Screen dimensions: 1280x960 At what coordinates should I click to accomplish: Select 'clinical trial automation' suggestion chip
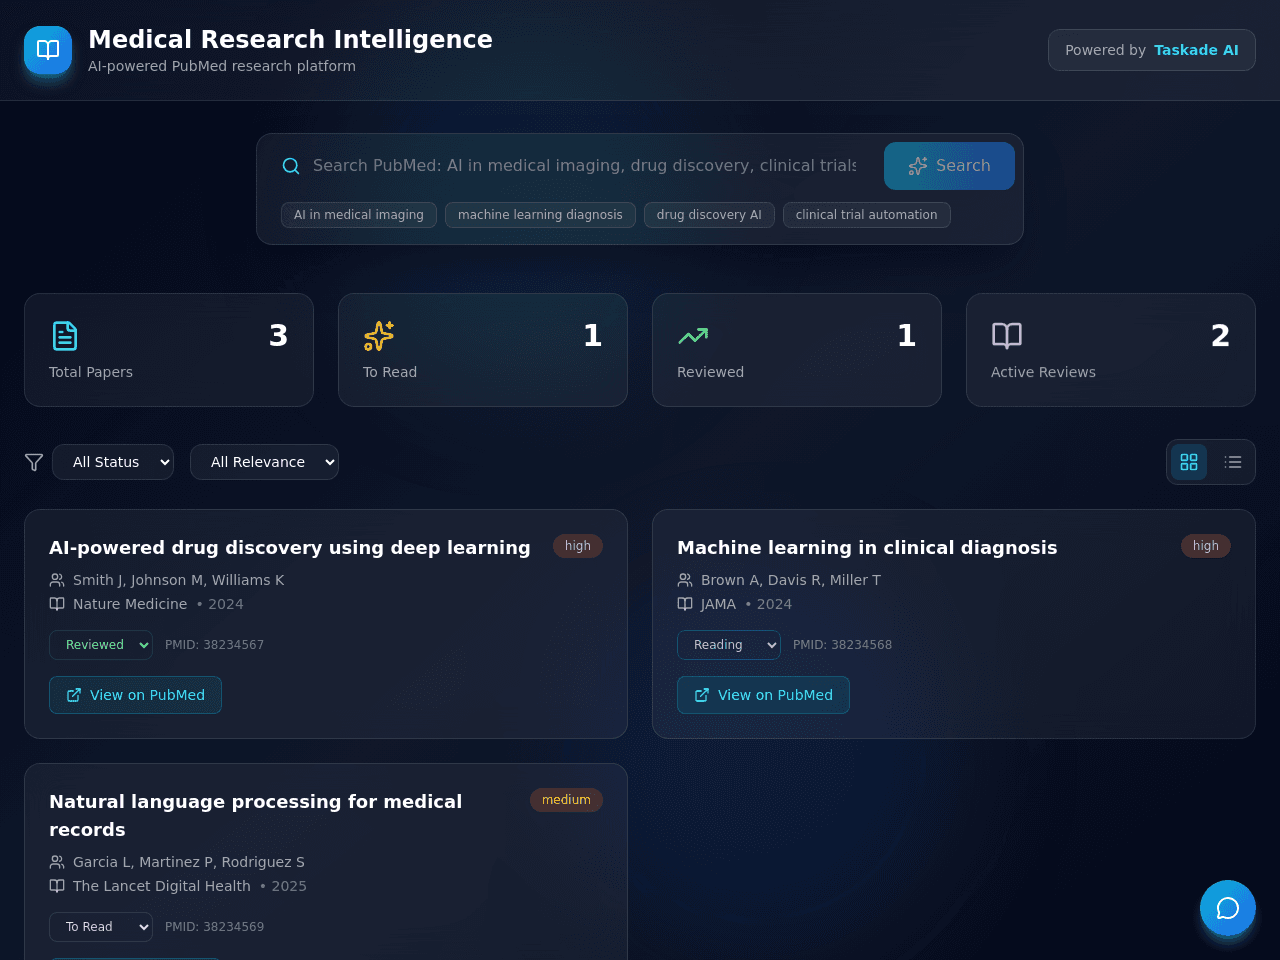pos(867,215)
